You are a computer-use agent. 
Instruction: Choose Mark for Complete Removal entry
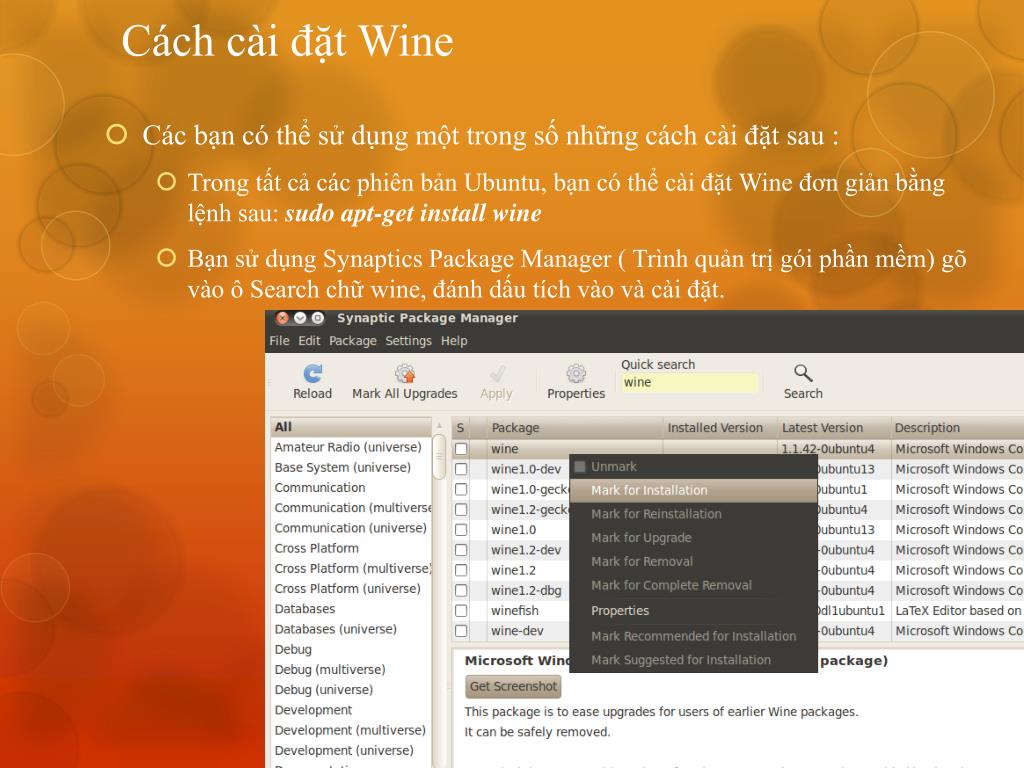(694, 585)
